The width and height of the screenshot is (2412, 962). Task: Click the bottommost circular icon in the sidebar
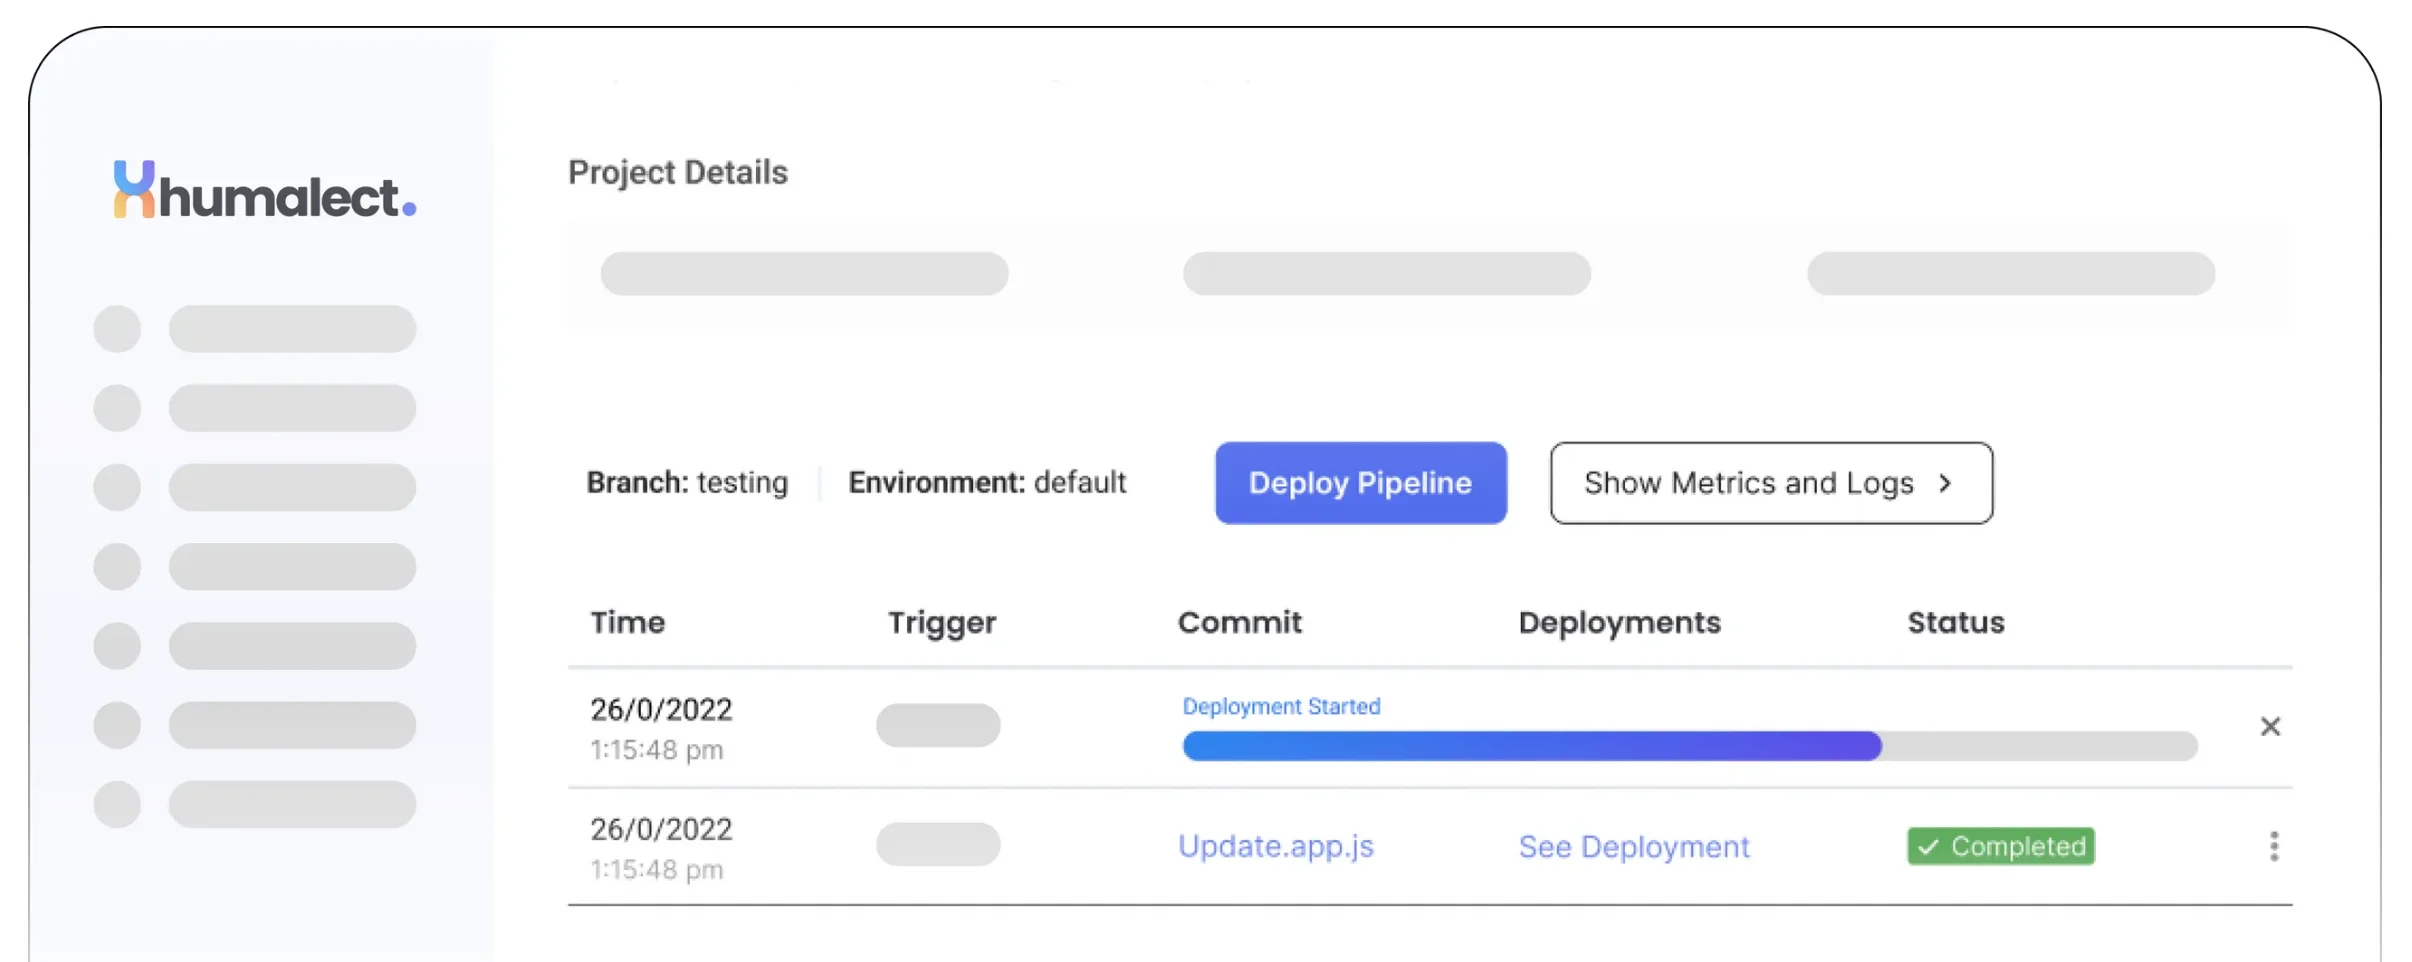click(x=117, y=804)
